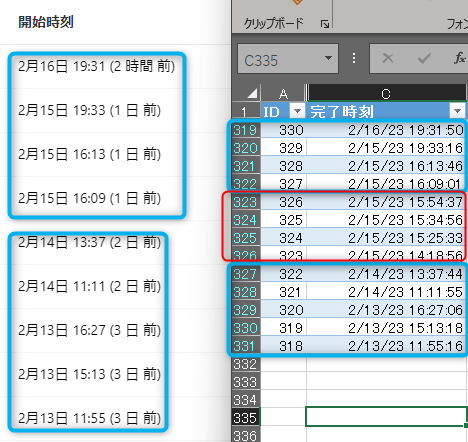Click cell 2/14/23 11:11:55
The width and height of the screenshot is (468, 442).
click(x=386, y=292)
